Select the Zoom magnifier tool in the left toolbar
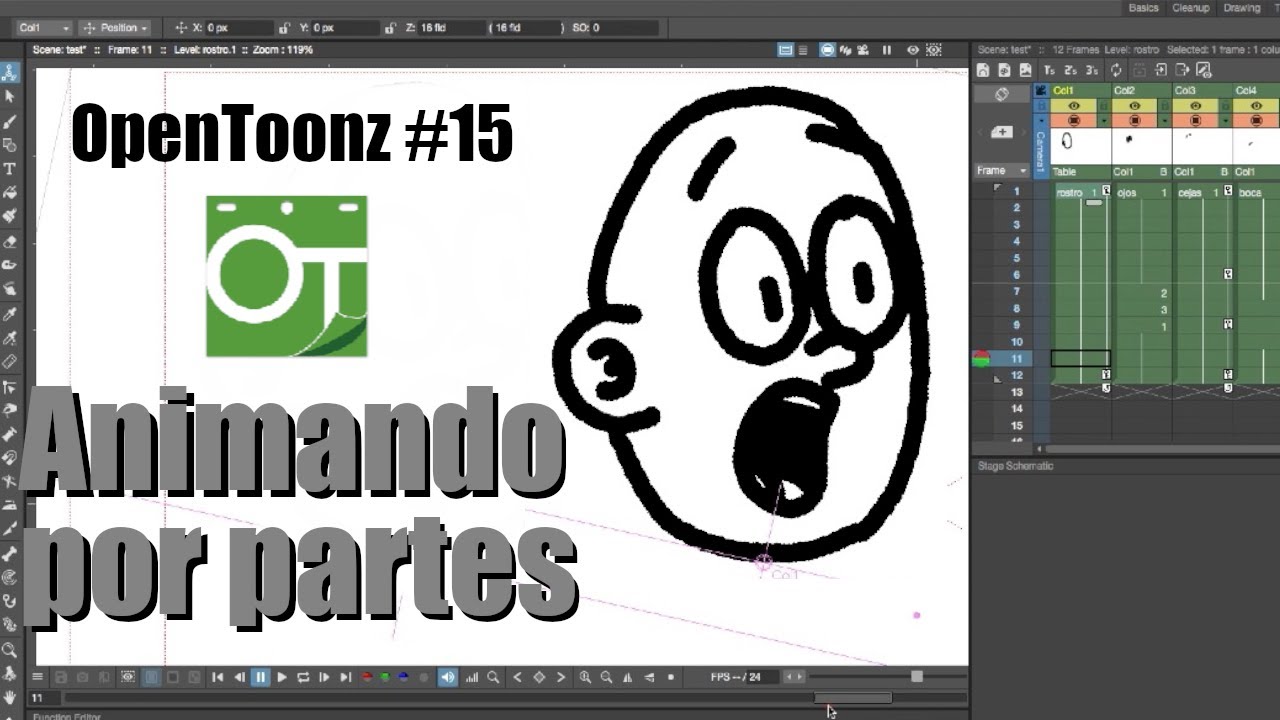The width and height of the screenshot is (1280, 720). click(9, 650)
